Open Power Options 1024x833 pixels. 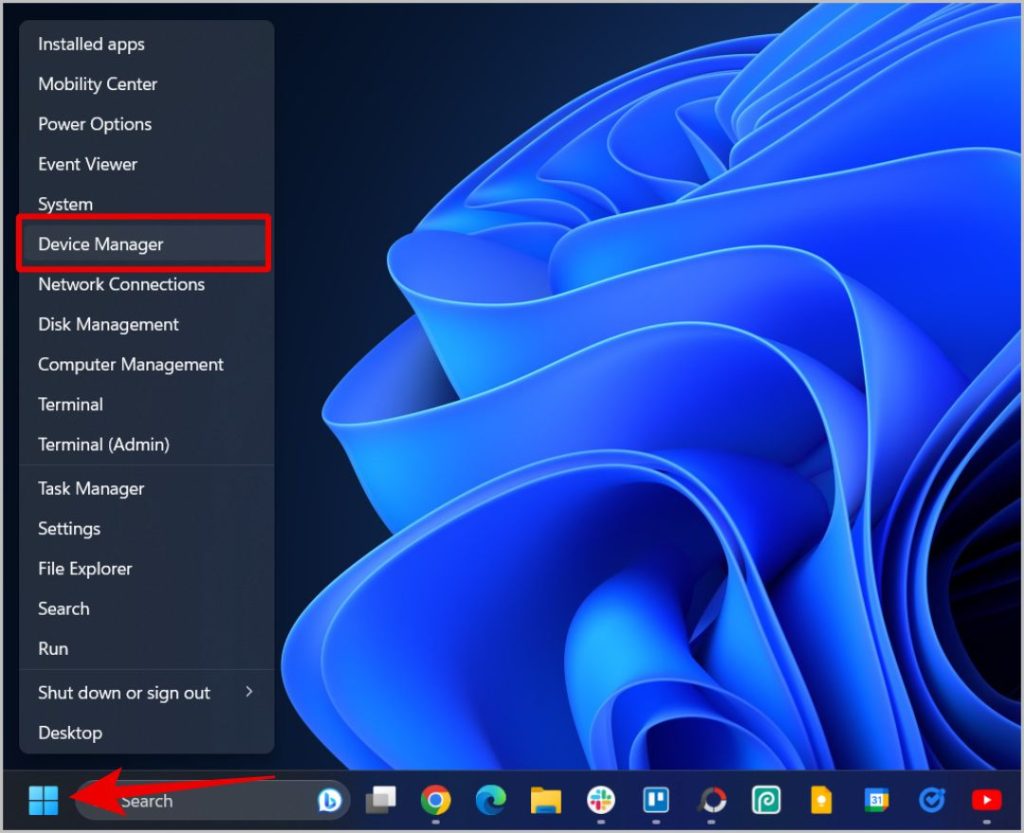tap(147, 124)
